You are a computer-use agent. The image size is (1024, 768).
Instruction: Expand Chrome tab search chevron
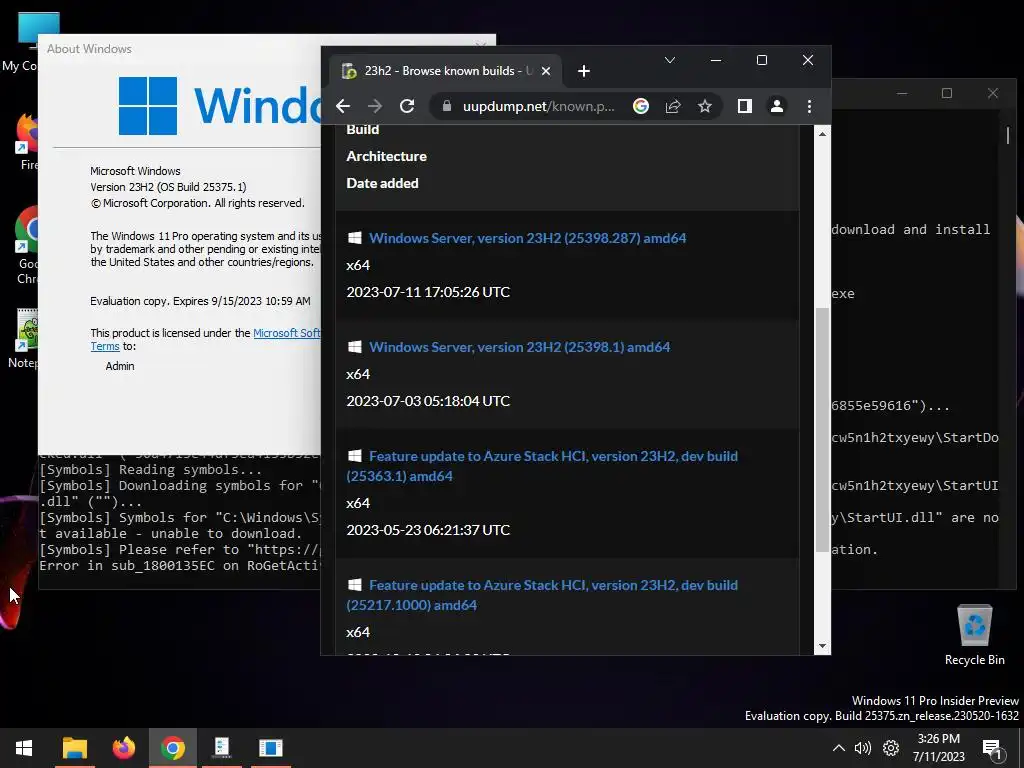[x=669, y=60]
